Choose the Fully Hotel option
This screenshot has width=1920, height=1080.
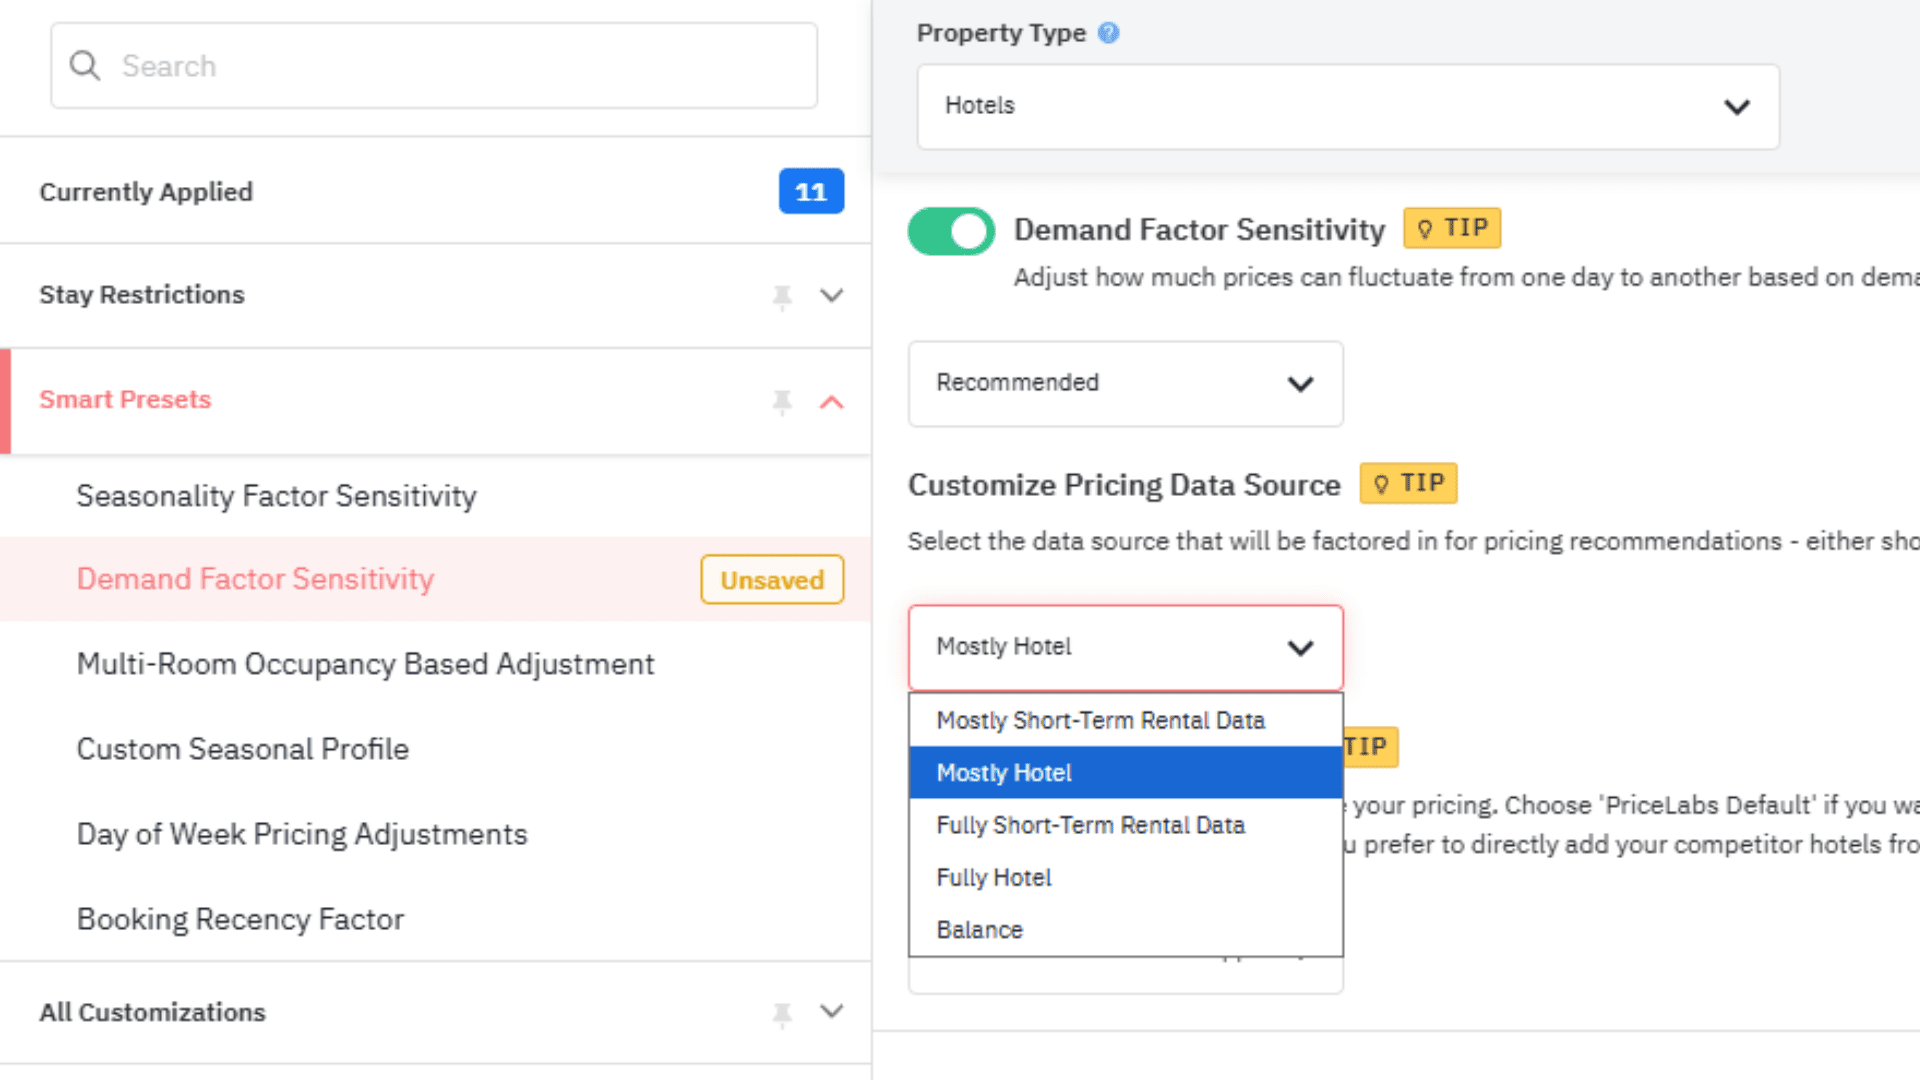coord(994,877)
